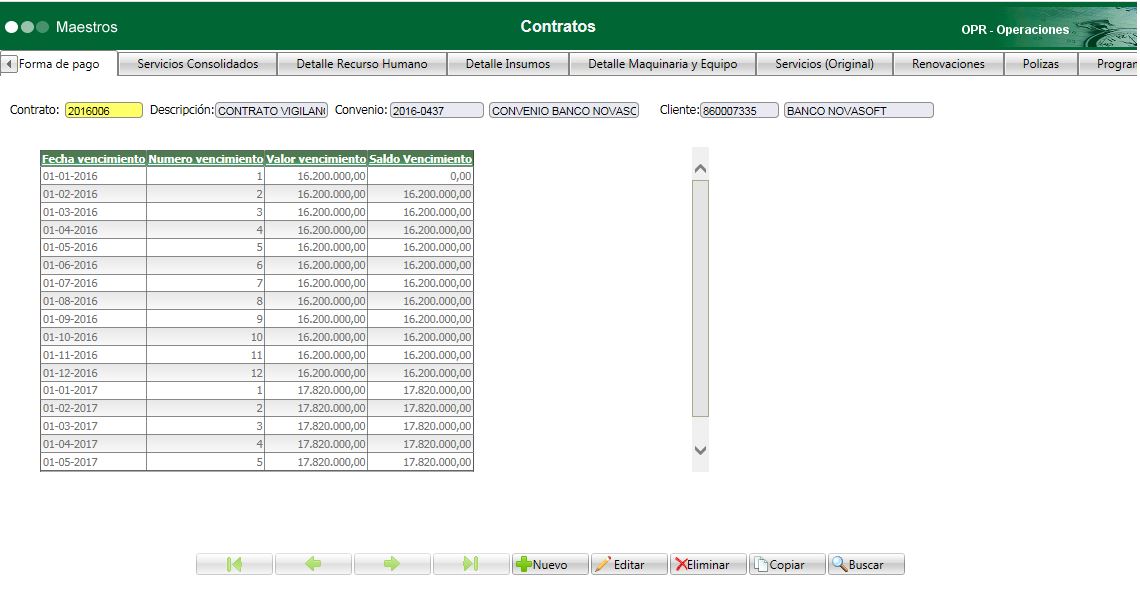Open the Forma de pago tab
The width and height of the screenshot is (1140, 601).
pyautogui.click(x=59, y=64)
